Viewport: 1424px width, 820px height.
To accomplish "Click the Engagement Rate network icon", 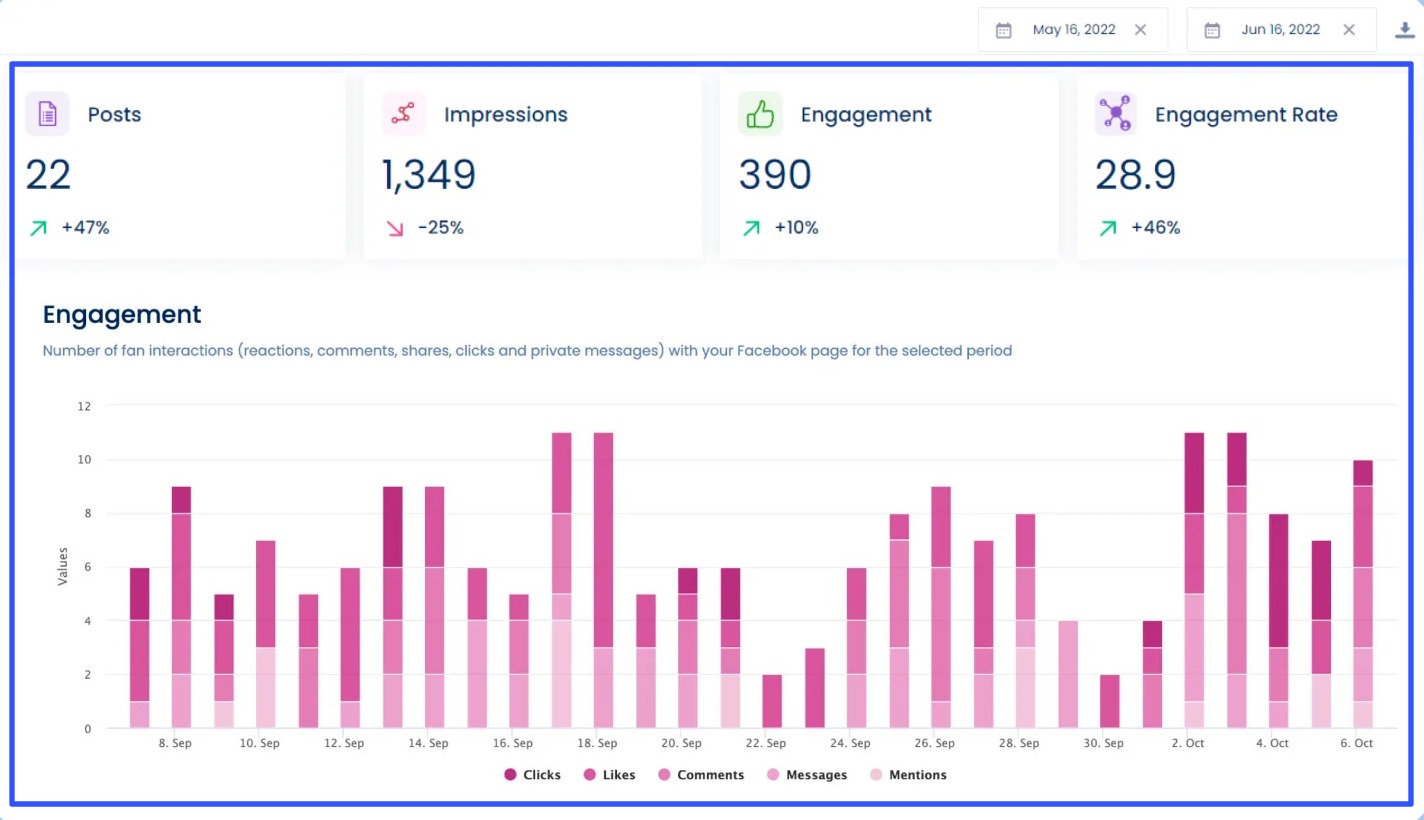I will tap(1116, 114).
